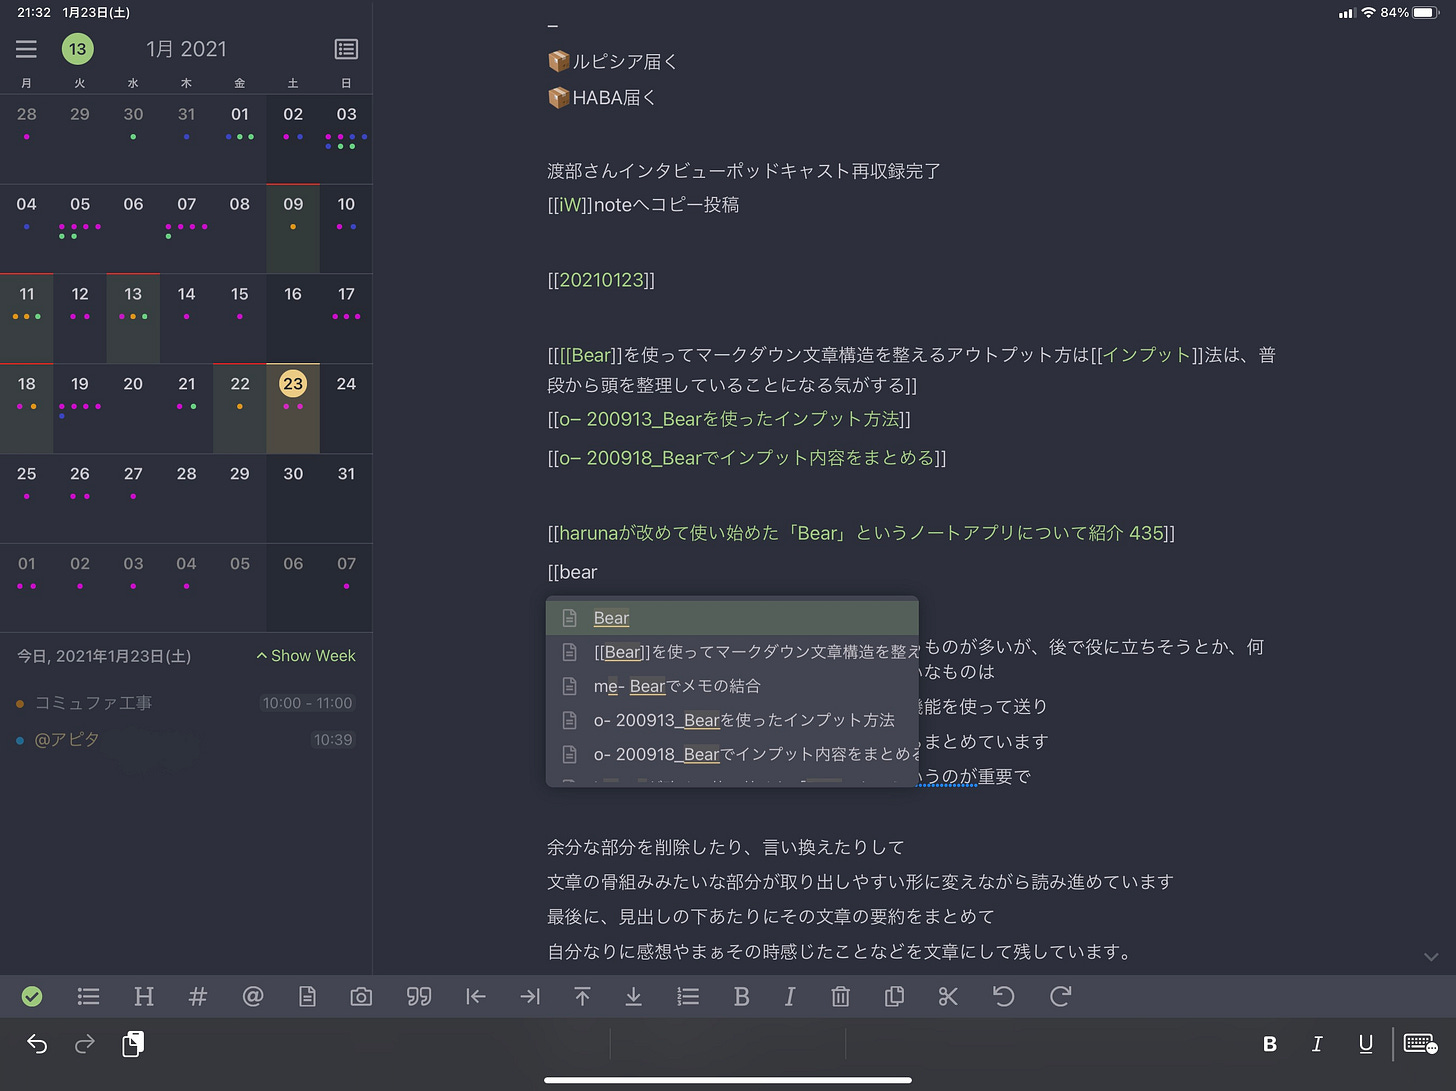This screenshot has width=1456, height=1091.
Task: Open the hamburger sidebar menu
Action: tap(26, 49)
